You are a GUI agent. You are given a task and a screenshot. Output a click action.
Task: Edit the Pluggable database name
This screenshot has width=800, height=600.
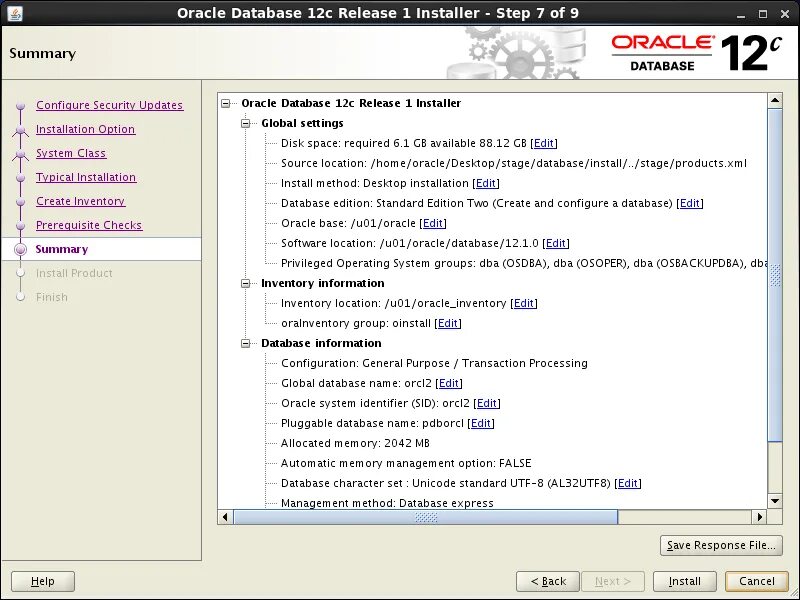[x=481, y=423]
